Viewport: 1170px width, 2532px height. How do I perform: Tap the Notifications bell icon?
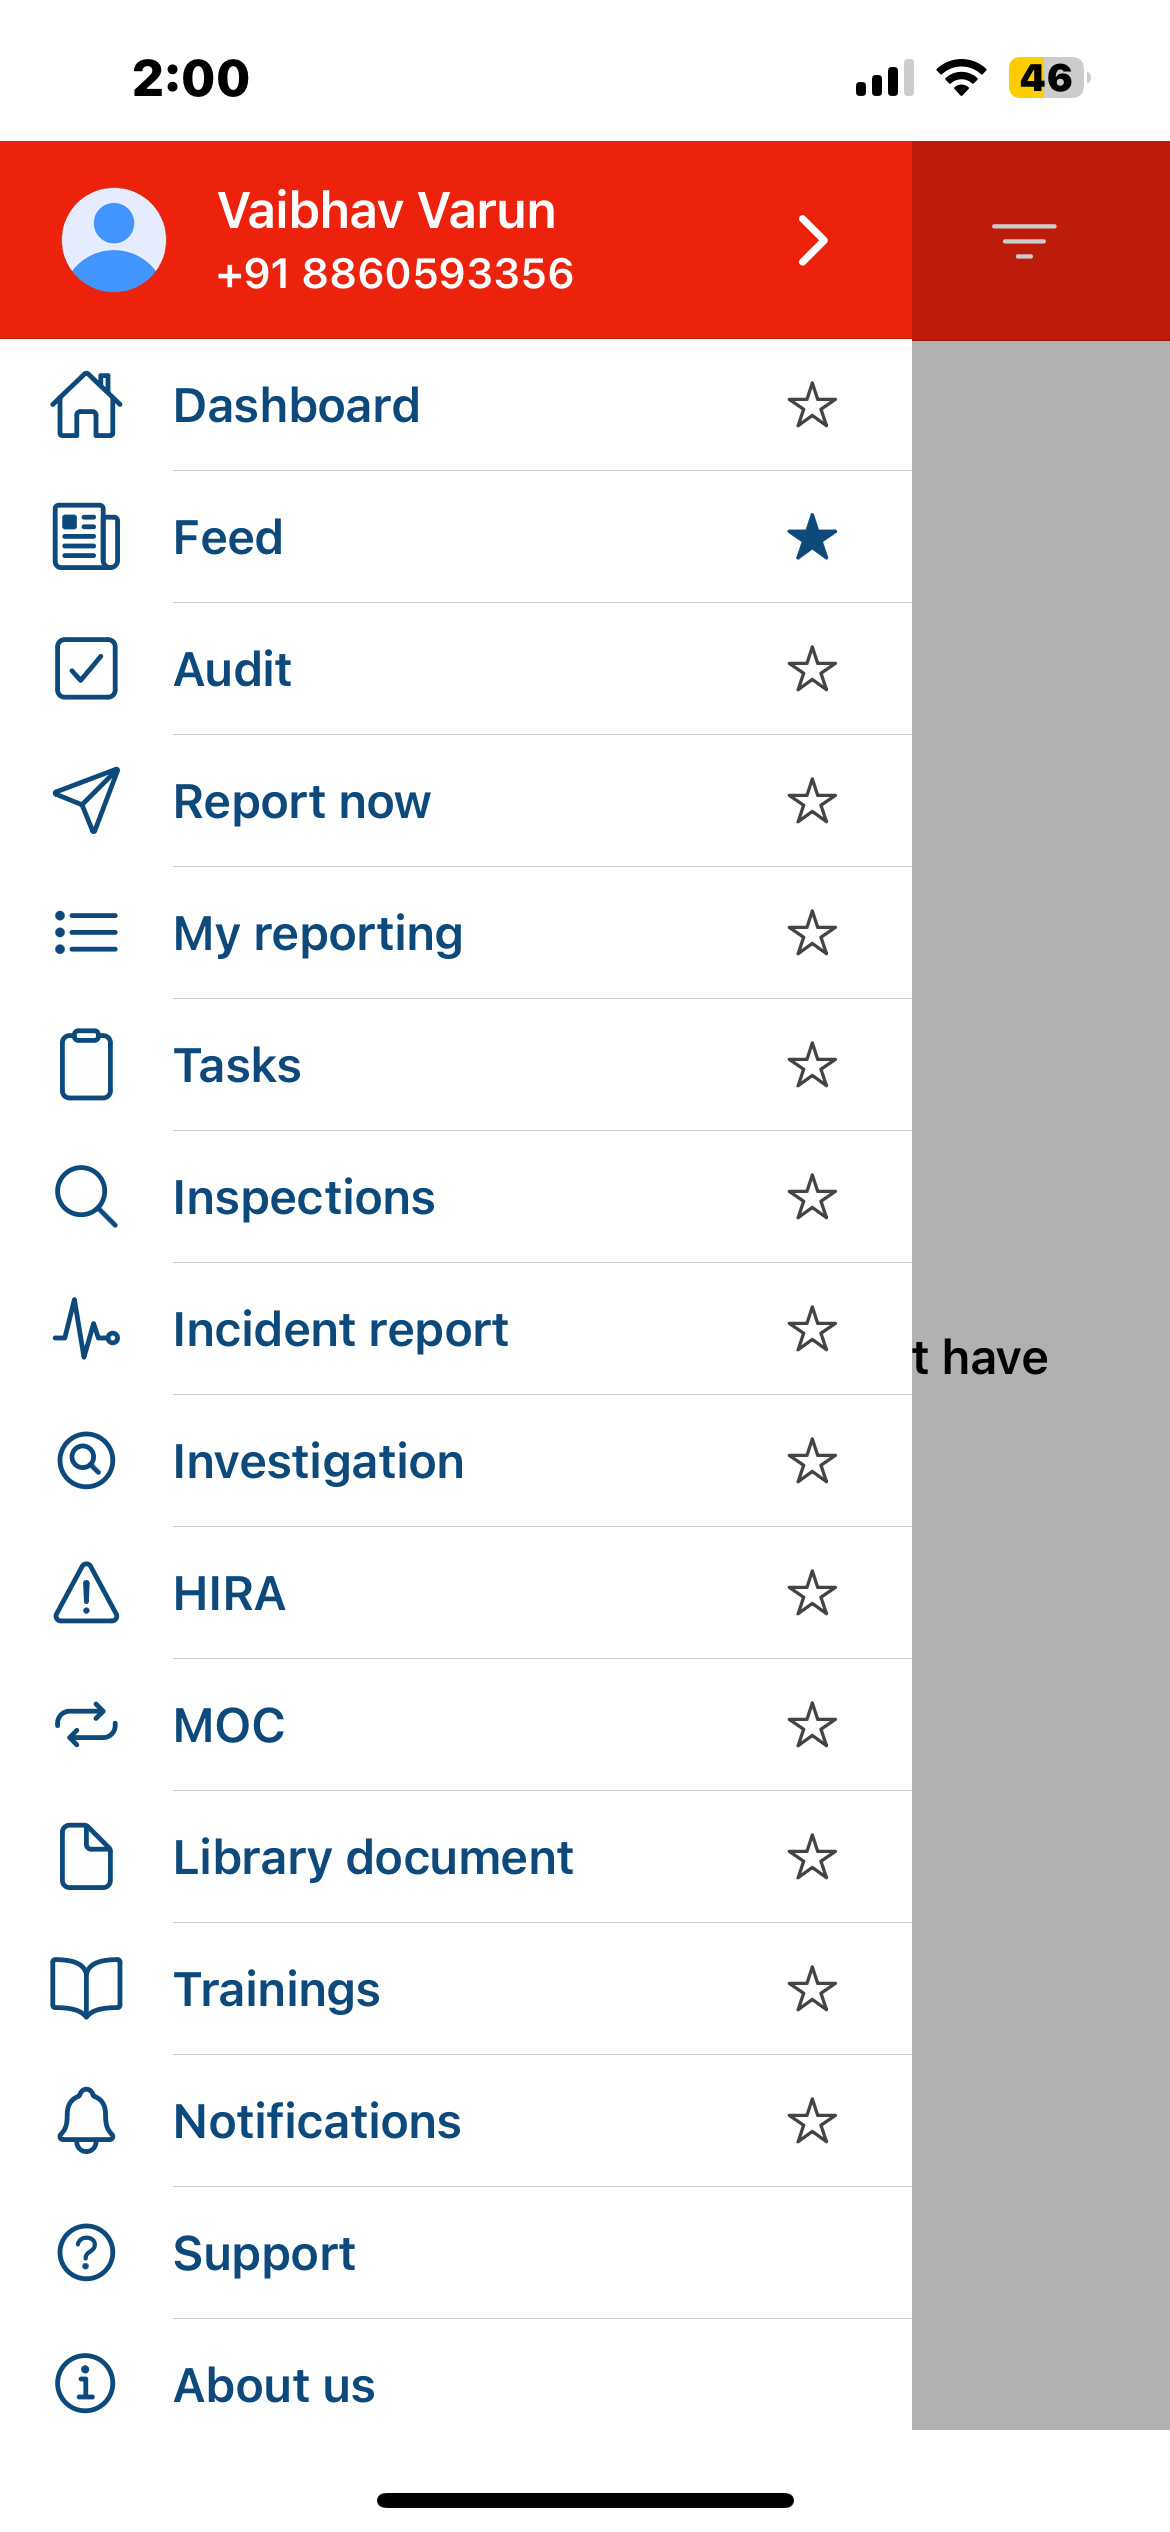[x=86, y=2120]
